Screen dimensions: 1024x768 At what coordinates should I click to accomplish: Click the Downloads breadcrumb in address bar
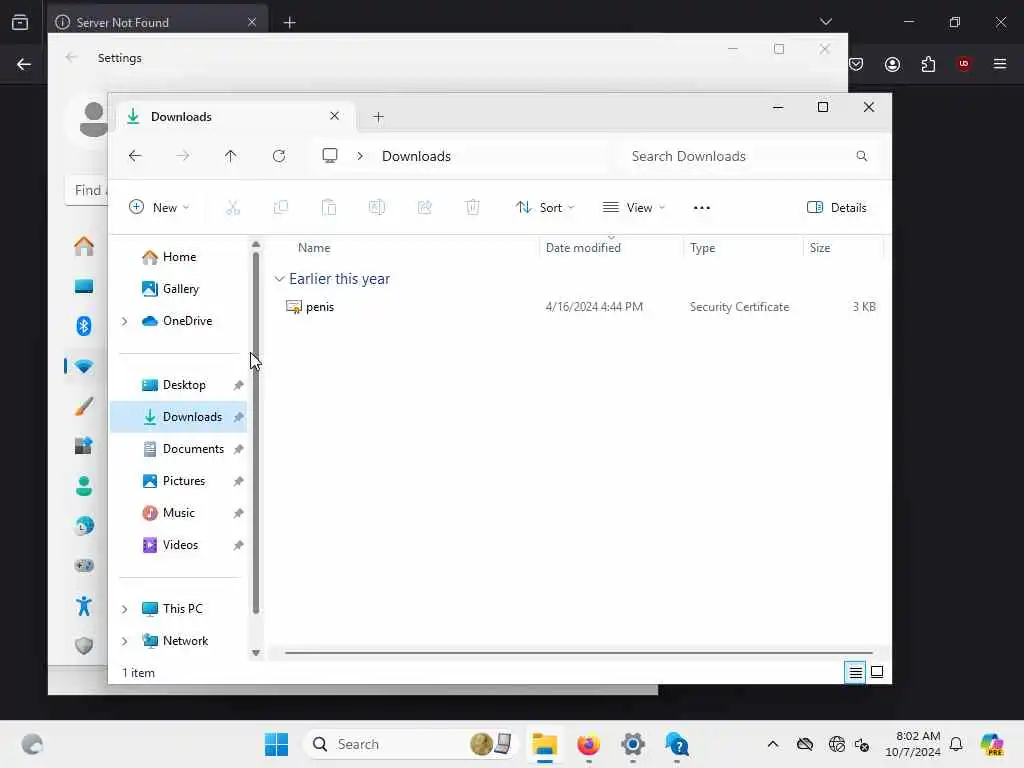tap(416, 157)
